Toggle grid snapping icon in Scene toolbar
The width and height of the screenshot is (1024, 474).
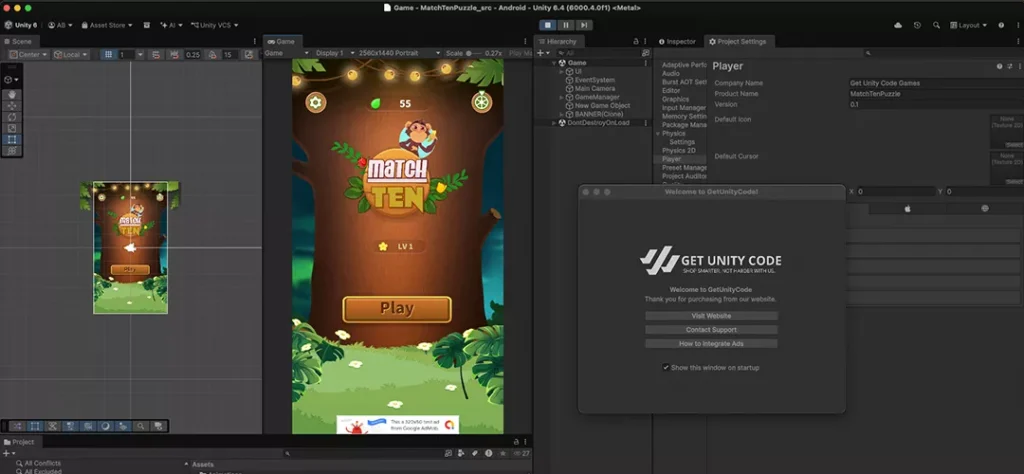pyautogui.click(x=155, y=55)
